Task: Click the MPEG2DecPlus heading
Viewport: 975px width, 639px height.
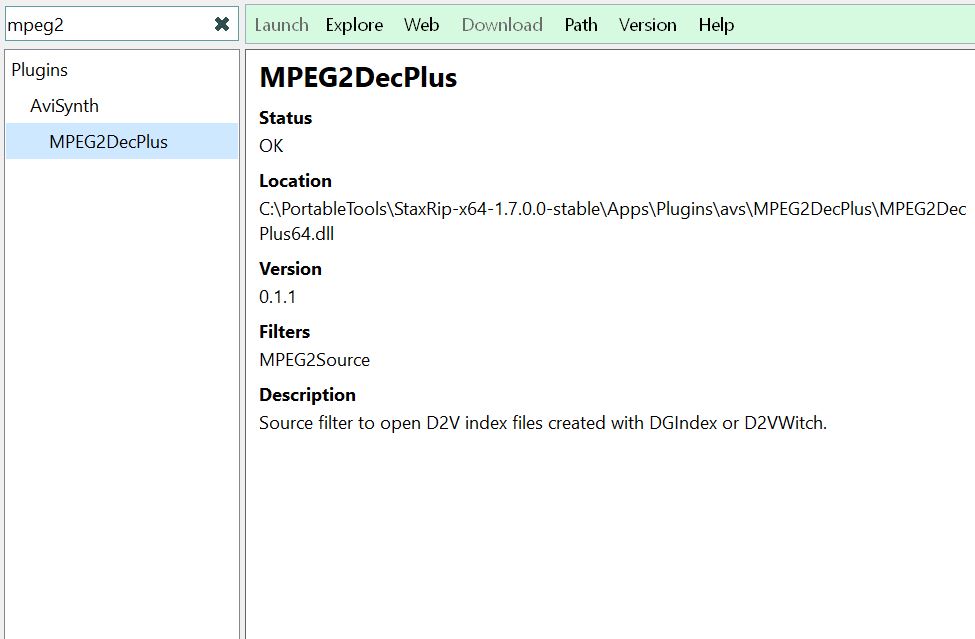Action: click(358, 78)
